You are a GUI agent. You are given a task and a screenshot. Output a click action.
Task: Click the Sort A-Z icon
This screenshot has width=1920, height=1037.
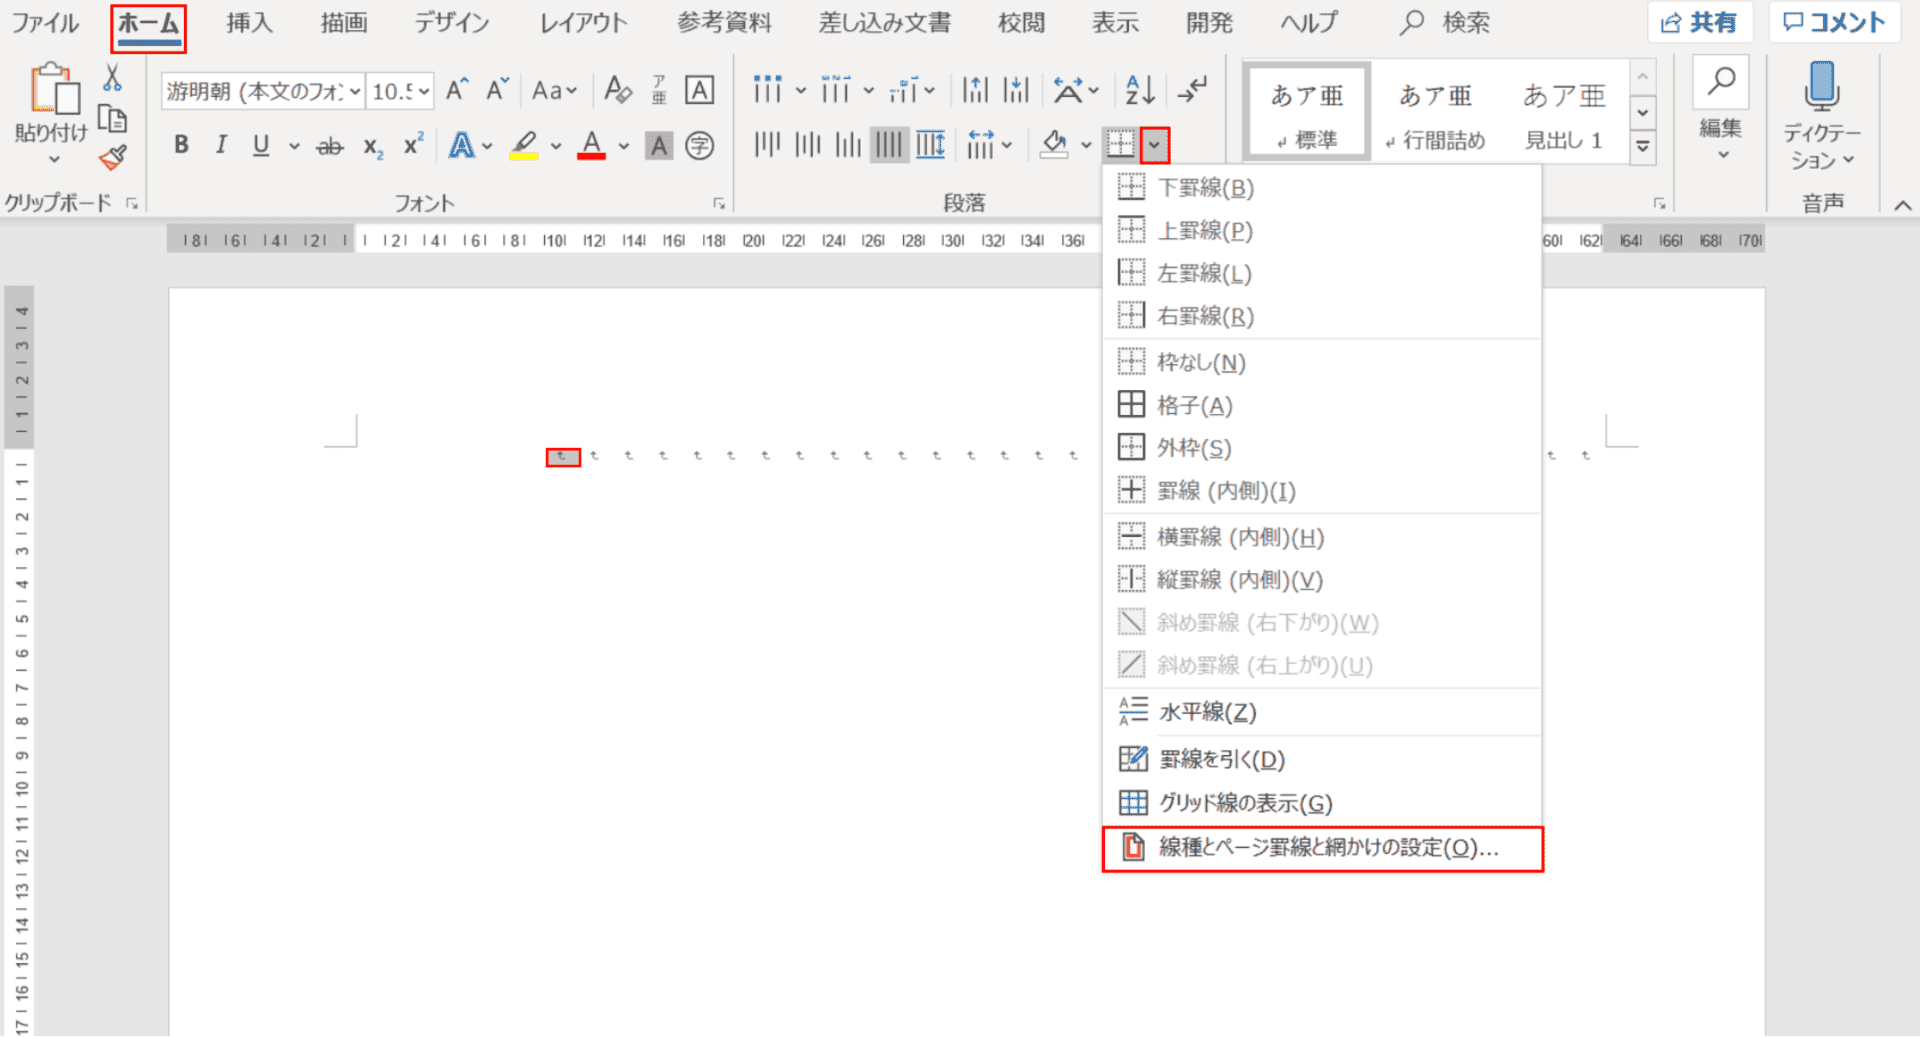click(x=1140, y=90)
